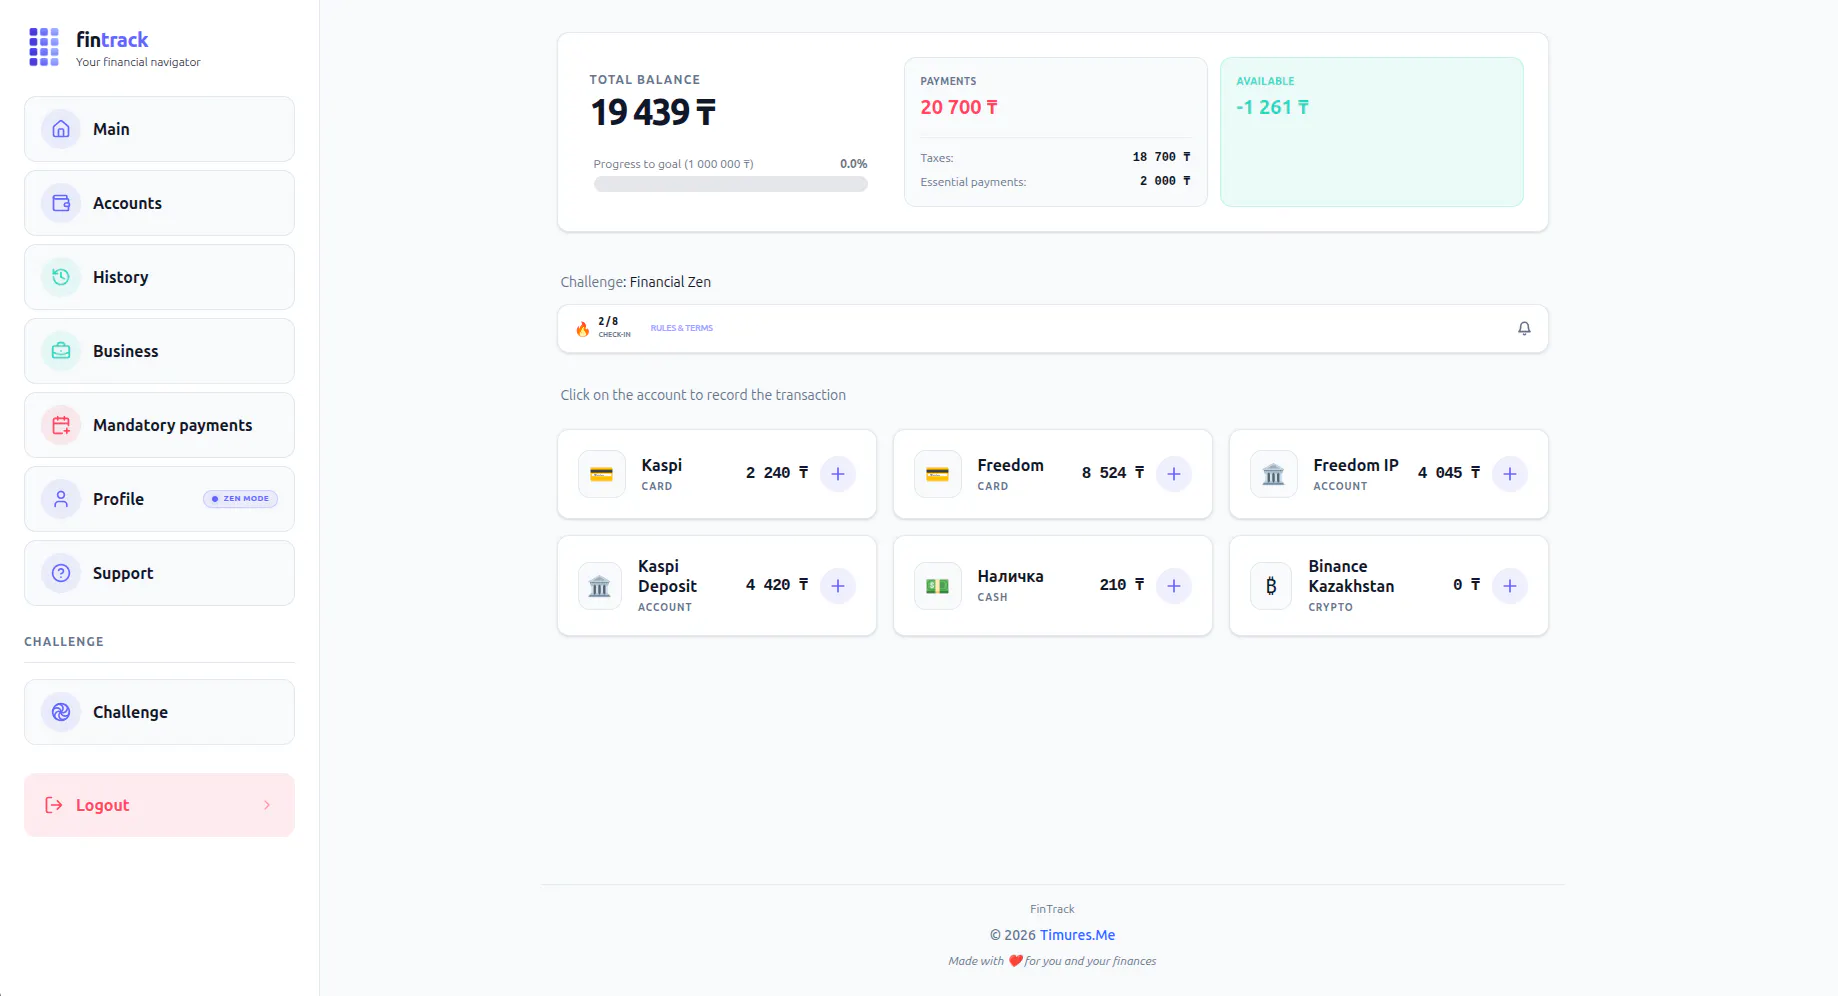Click the Challenge: Financial Zen heading
Viewport: 1838px width, 996px height.
[x=636, y=282]
